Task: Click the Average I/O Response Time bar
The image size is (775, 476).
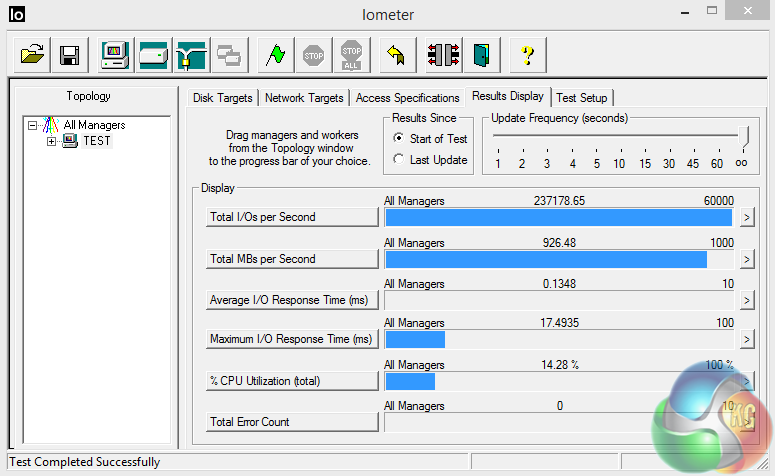Action: [x=559, y=301]
